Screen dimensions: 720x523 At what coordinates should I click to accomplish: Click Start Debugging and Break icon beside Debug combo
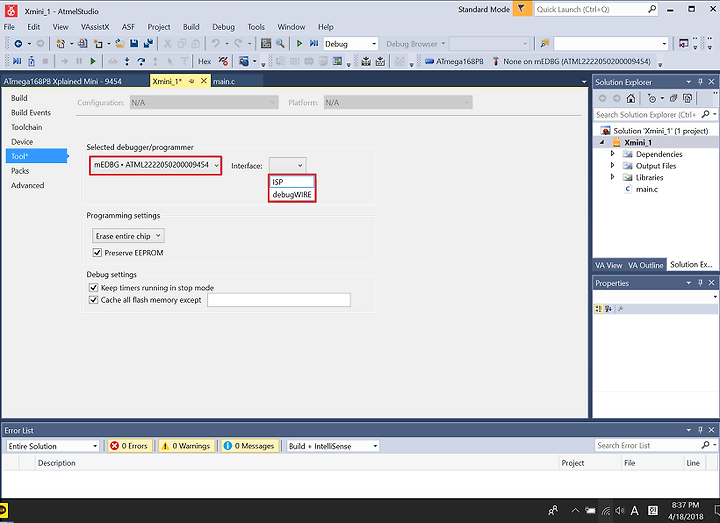point(314,44)
